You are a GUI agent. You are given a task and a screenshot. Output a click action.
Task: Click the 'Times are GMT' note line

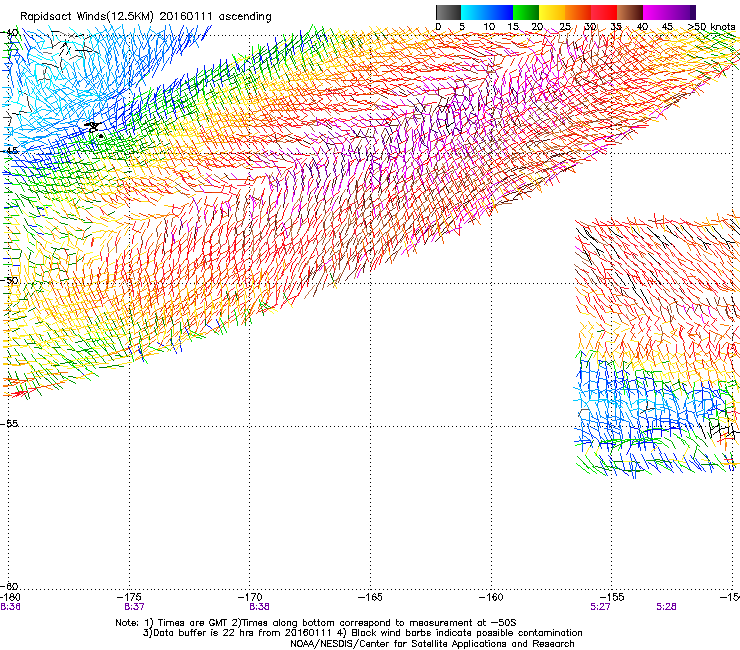tap(316, 623)
